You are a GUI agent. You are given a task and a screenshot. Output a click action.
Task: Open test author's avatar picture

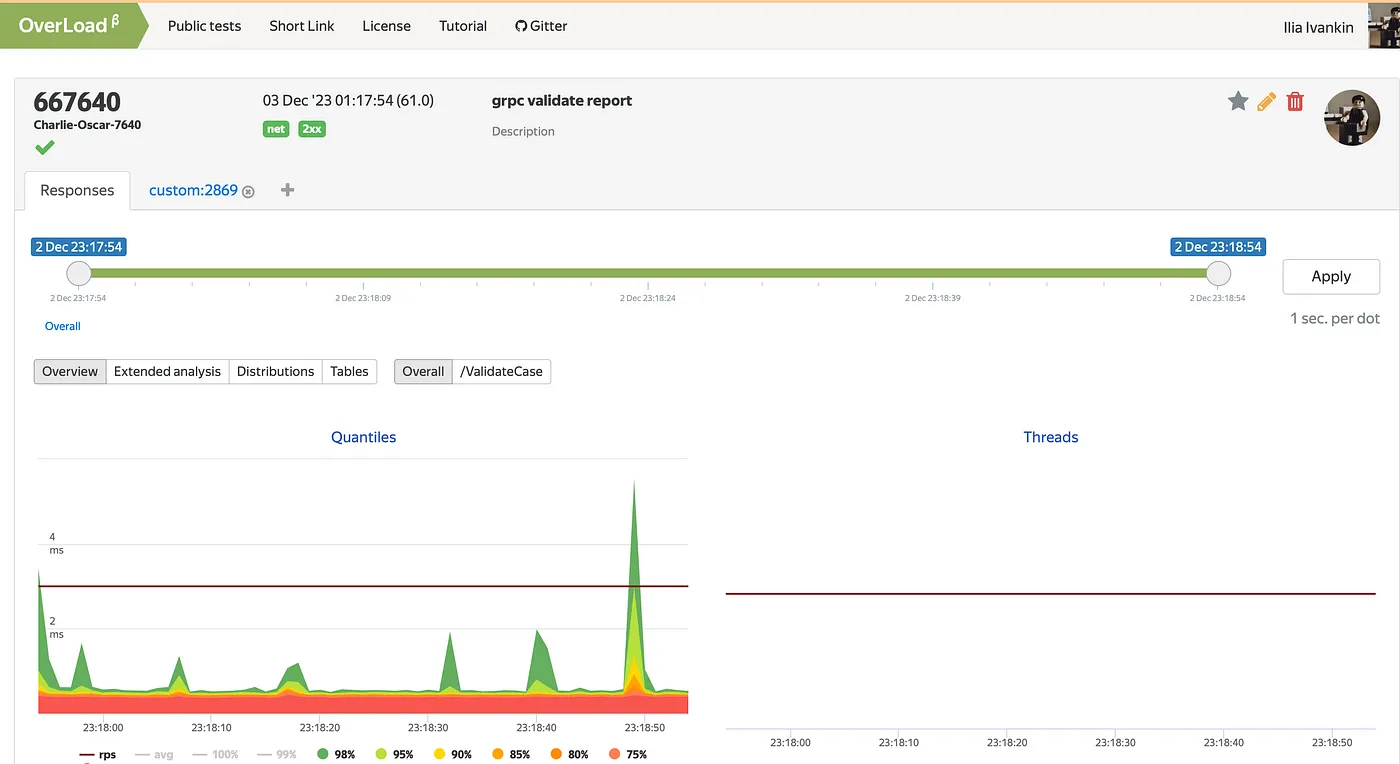tap(1352, 118)
